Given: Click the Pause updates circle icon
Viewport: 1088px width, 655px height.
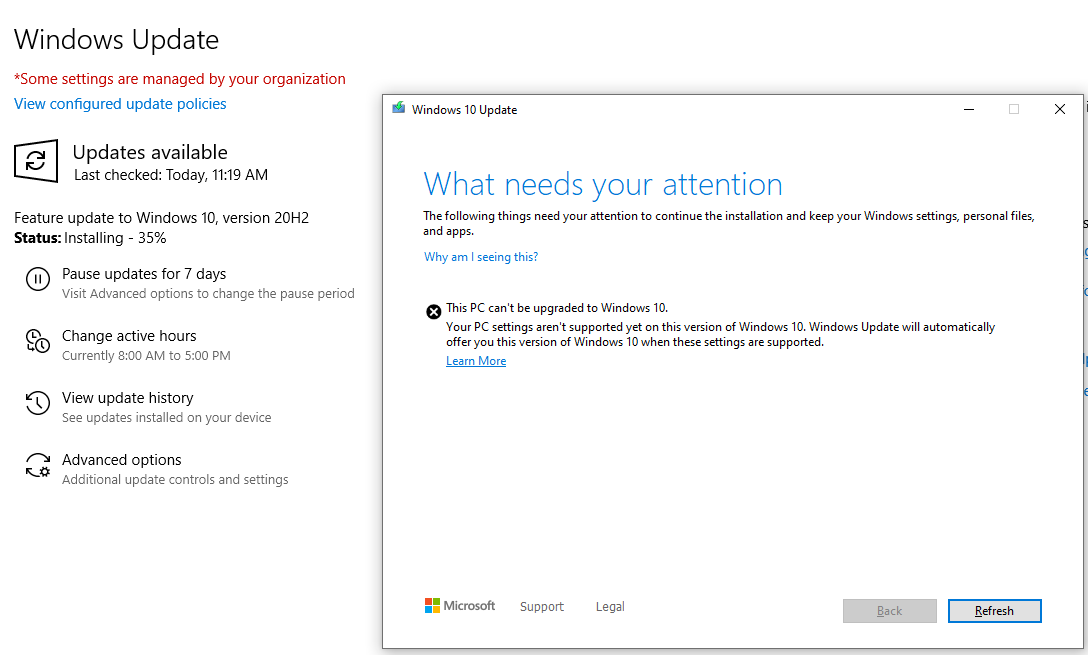Looking at the screenshot, I should pos(37,279).
